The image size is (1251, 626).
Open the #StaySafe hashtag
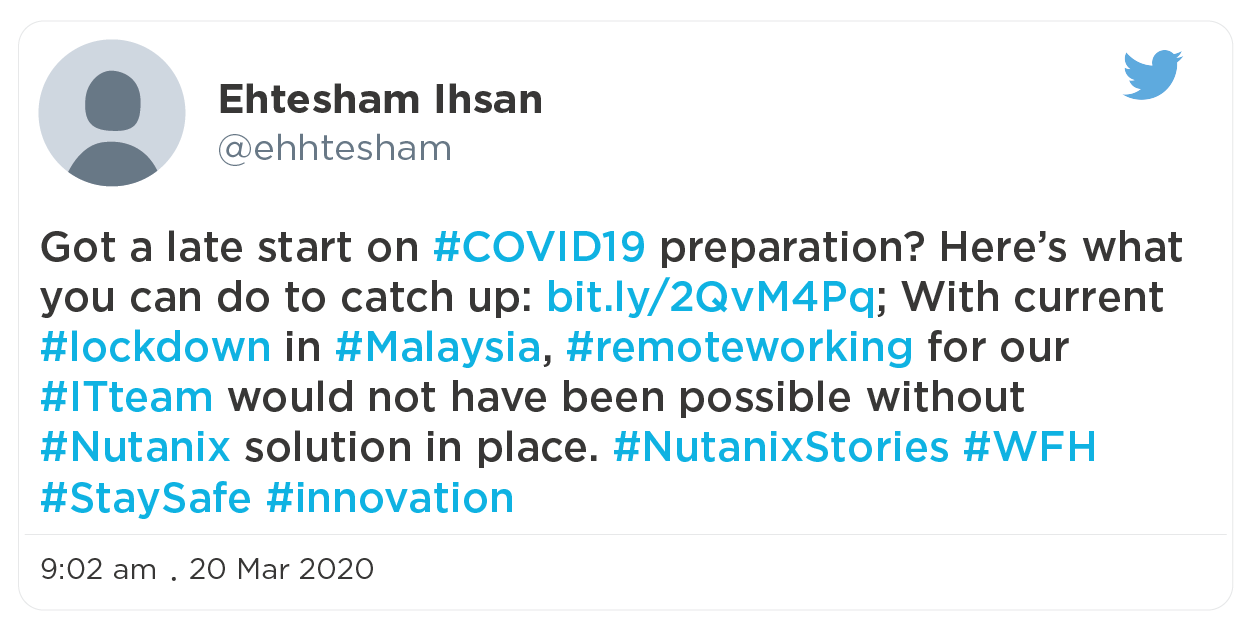pyautogui.click(x=146, y=497)
